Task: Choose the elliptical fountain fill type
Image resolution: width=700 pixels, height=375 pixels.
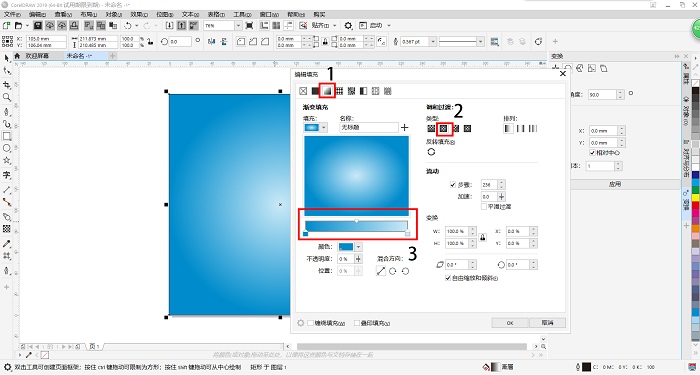Action: [x=443, y=129]
